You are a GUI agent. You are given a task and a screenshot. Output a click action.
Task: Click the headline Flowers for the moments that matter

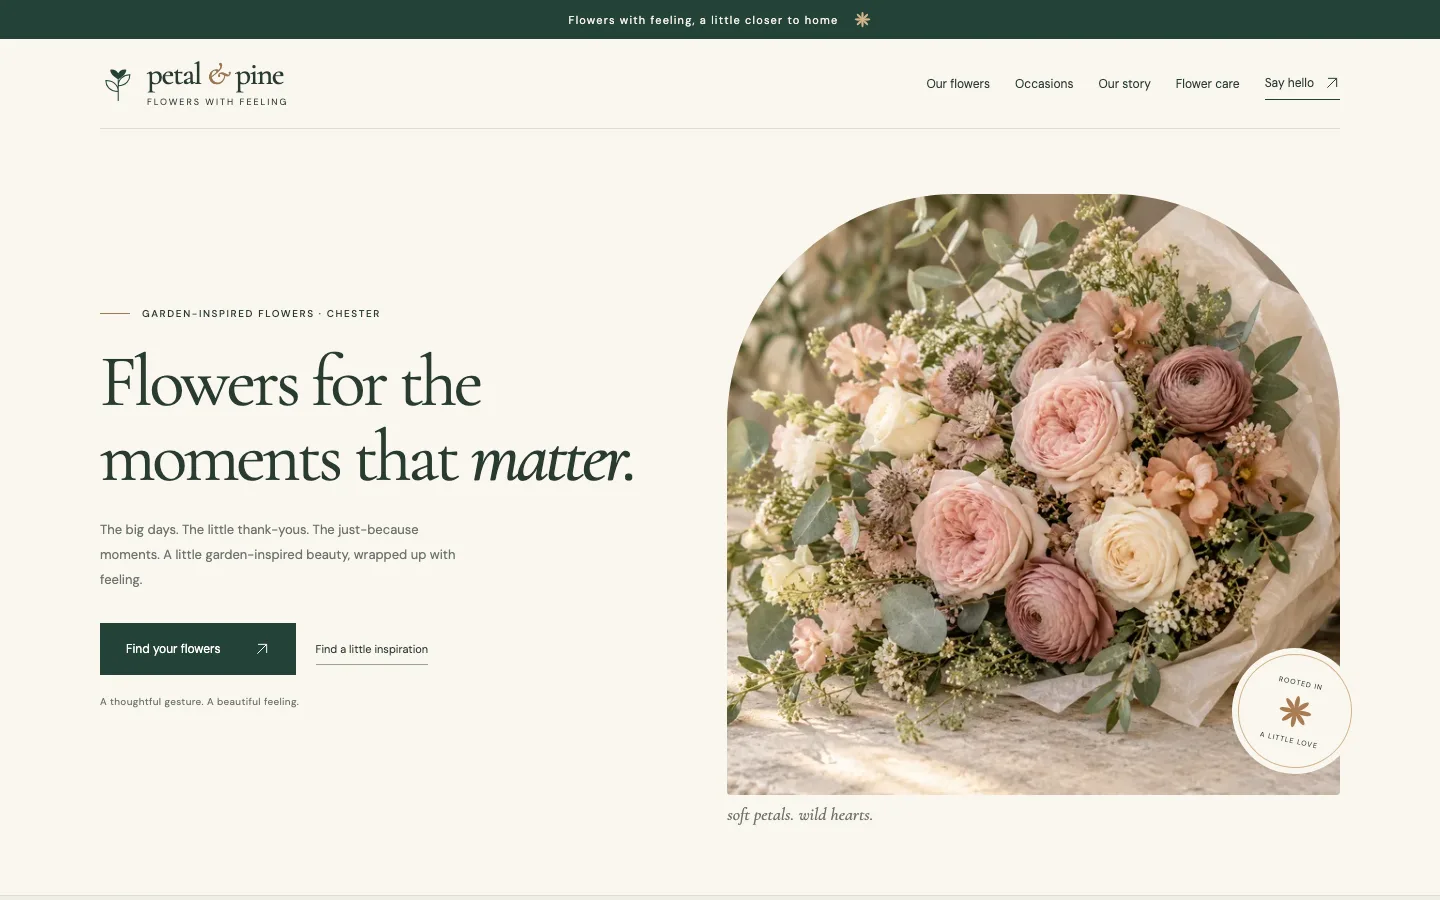tap(367, 420)
